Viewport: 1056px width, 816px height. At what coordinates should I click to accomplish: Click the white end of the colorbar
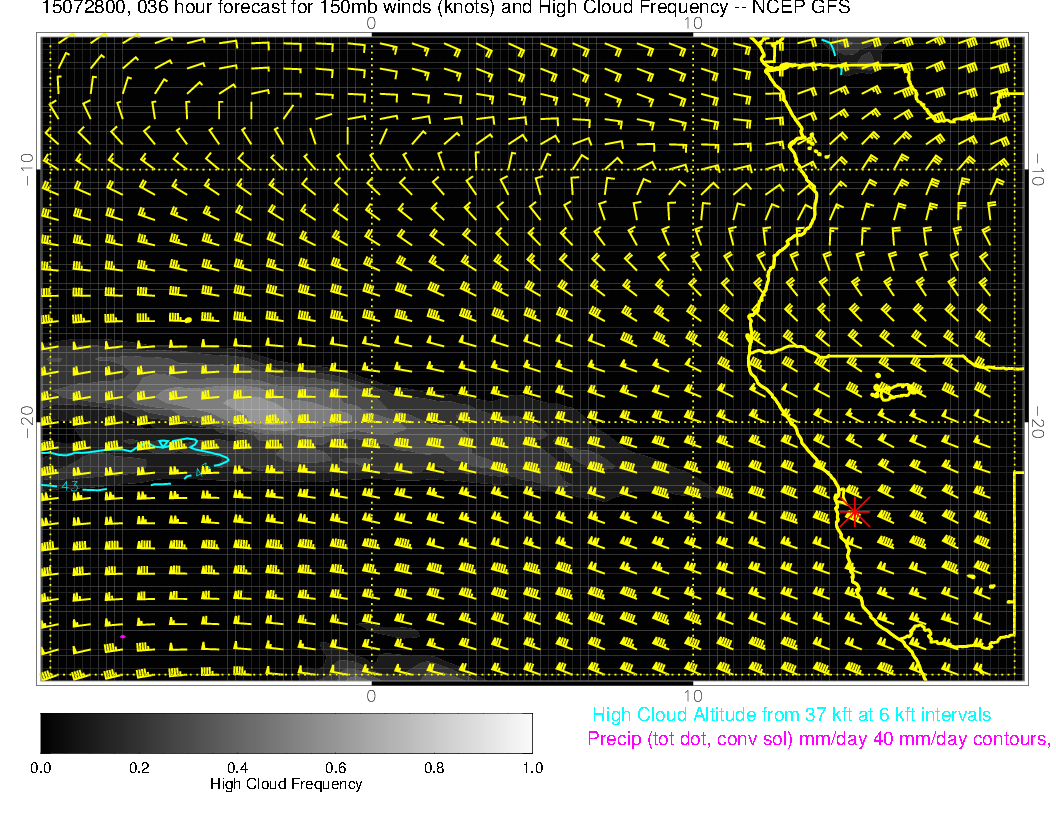[525, 733]
